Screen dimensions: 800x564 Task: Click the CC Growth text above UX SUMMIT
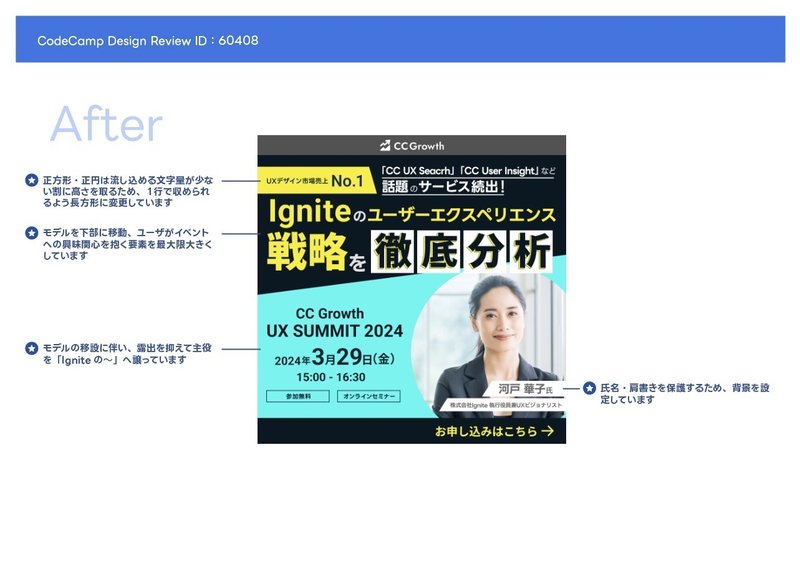(330, 313)
